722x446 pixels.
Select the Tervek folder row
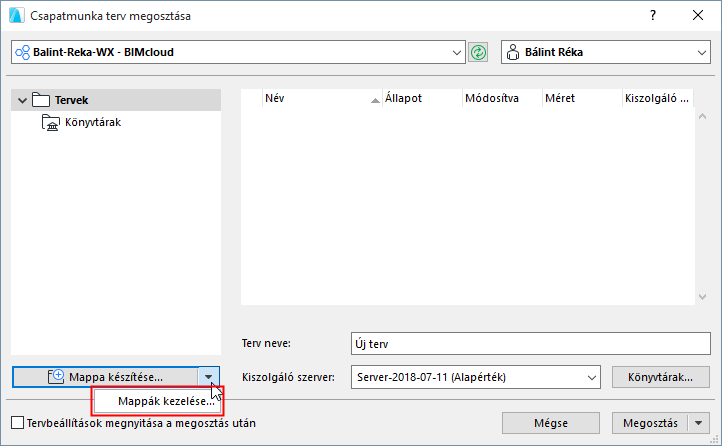point(116,100)
